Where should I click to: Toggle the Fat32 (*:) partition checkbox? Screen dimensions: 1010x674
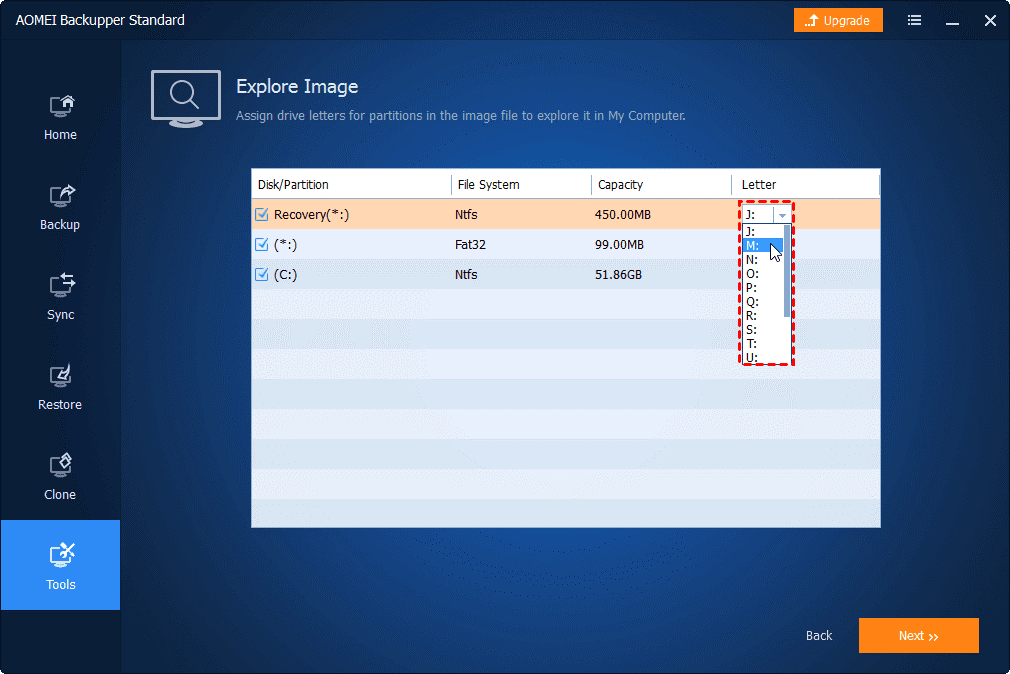coord(262,245)
